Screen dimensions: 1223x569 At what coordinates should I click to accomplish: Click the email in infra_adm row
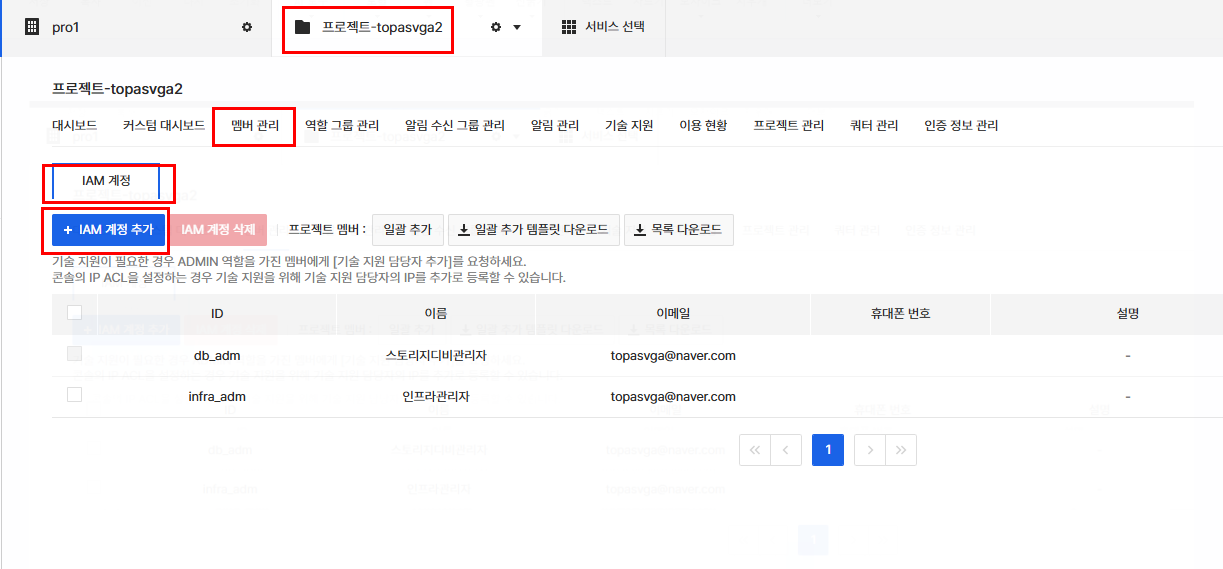coord(673,396)
